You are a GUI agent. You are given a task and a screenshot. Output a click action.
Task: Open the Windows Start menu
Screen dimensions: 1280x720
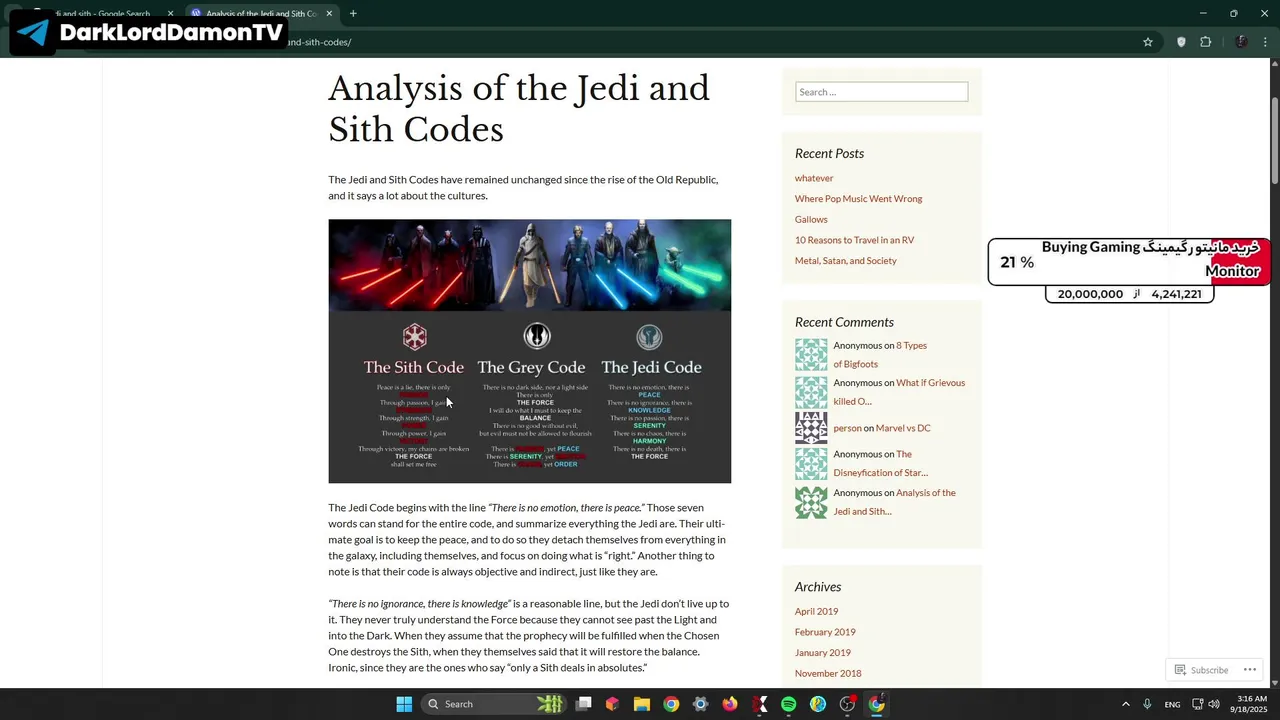[404, 704]
